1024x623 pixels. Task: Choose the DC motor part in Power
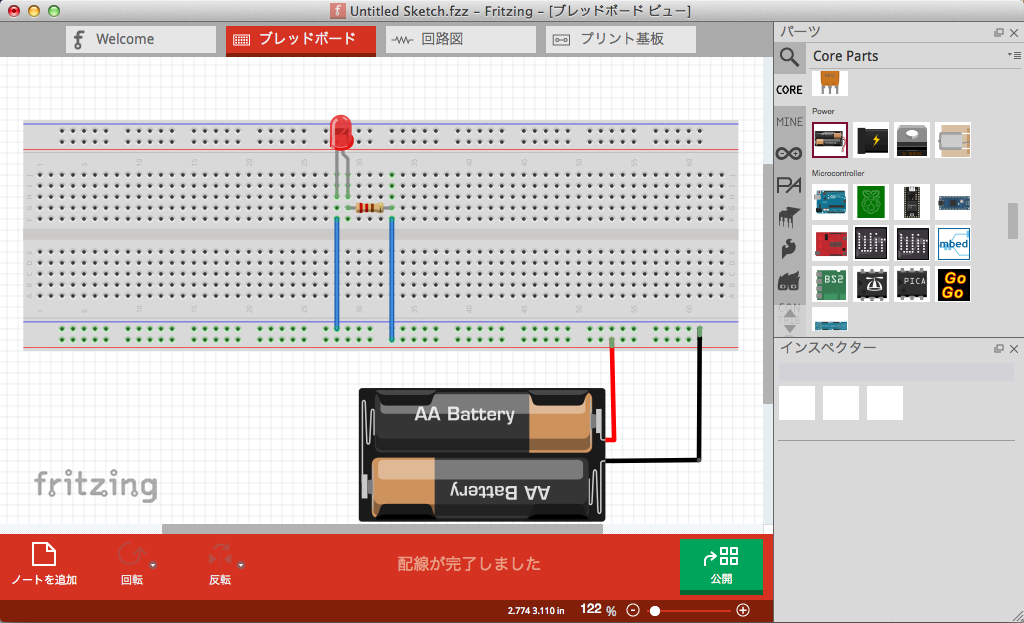click(953, 141)
